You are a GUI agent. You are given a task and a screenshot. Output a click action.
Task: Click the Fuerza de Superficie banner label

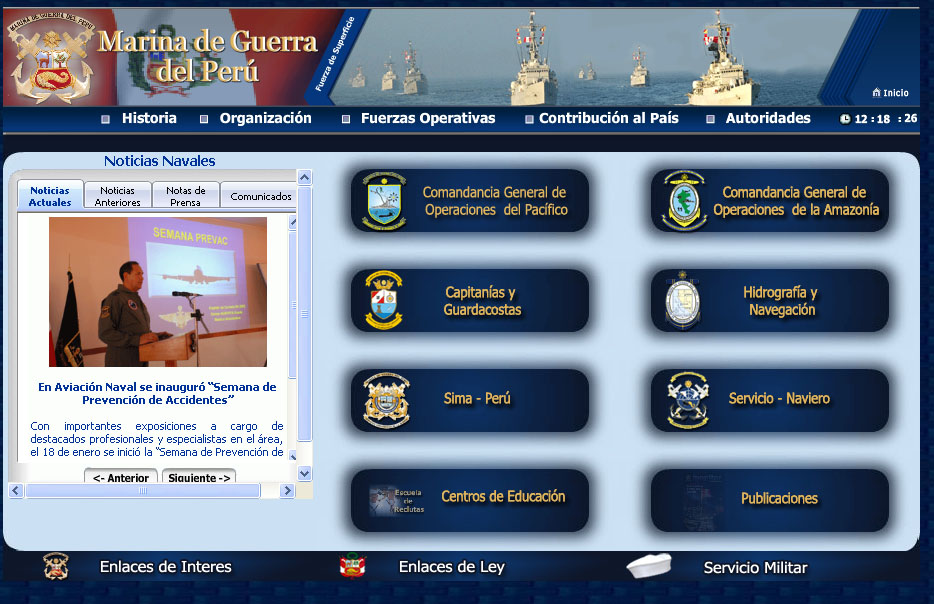pyautogui.click(x=335, y=54)
